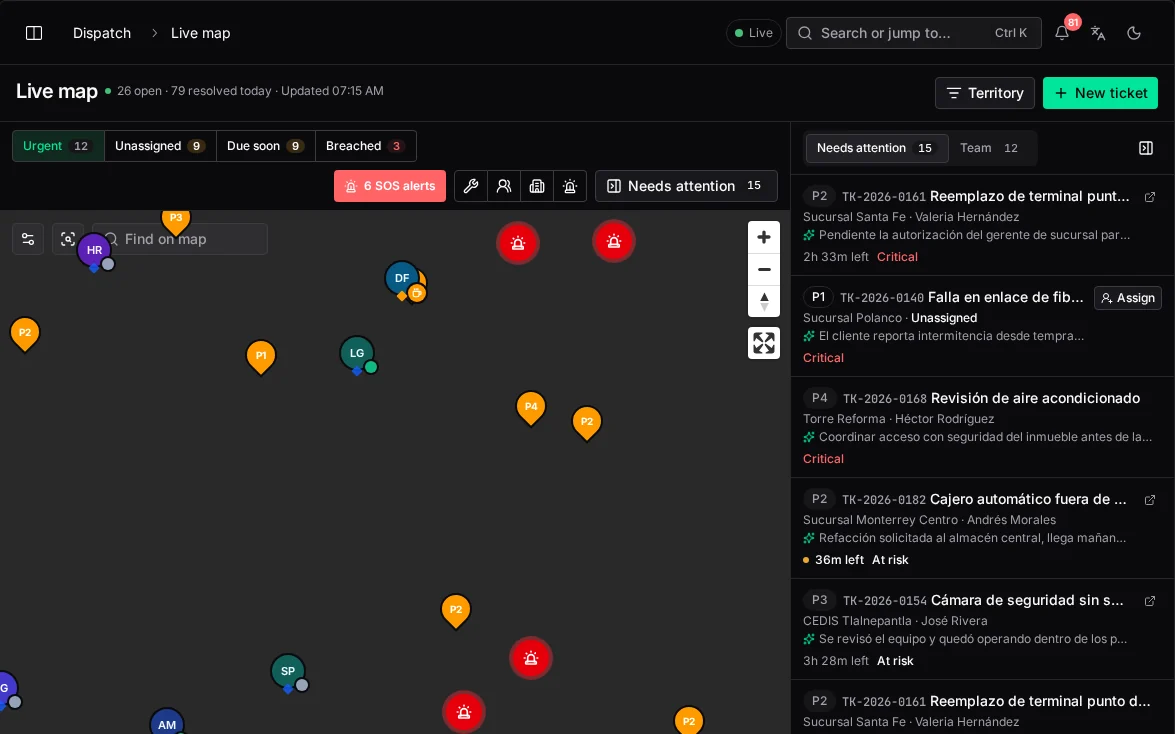The height and width of the screenshot is (734, 1175).
Task: Open ticket Cámara de seguridad sin s...
Action: point(1027,601)
